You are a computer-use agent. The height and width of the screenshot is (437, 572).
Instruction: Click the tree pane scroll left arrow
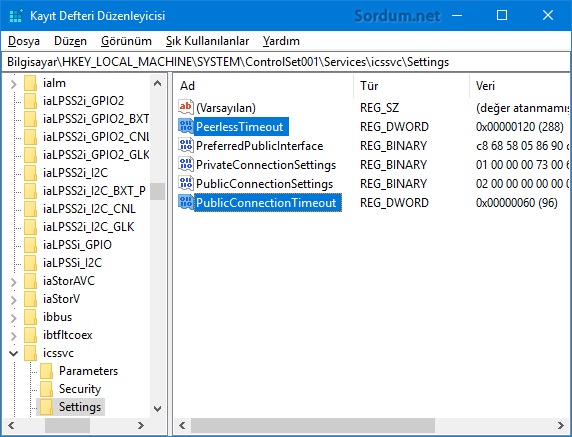pos(11,425)
